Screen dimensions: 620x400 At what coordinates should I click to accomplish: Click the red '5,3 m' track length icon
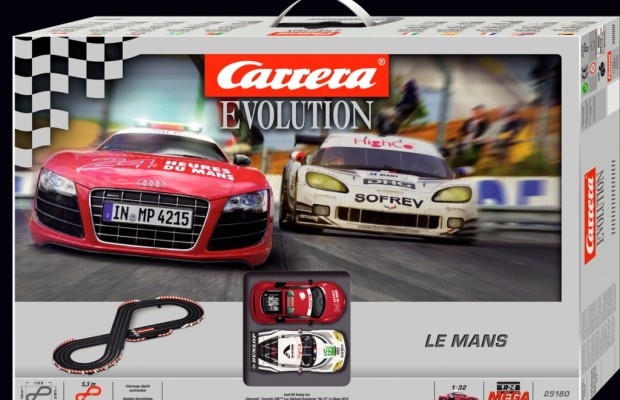click(x=88, y=391)
